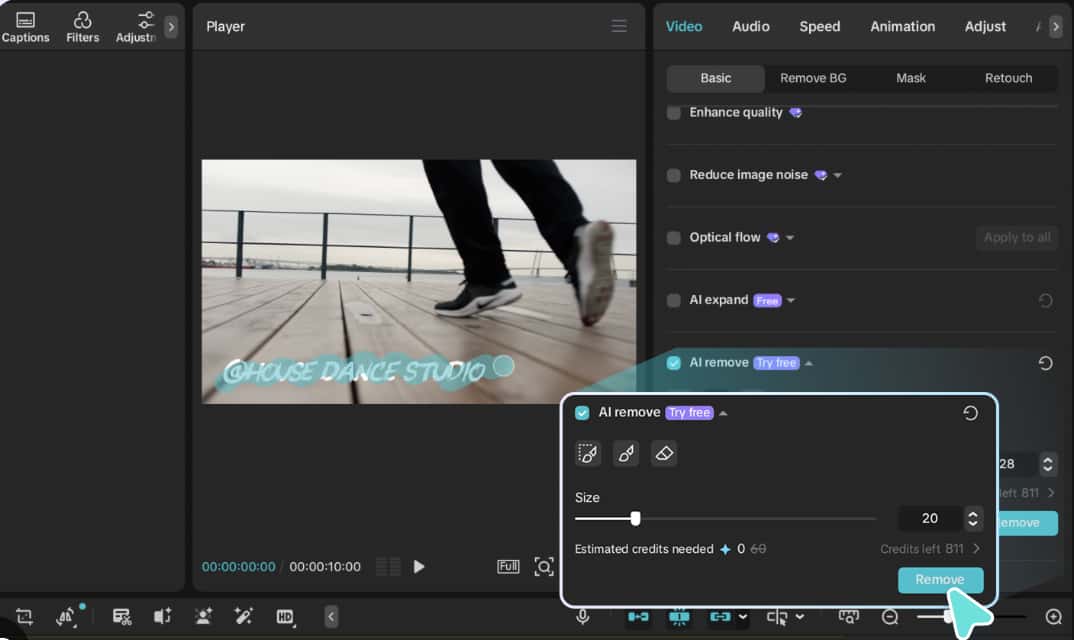Click the microphone record voiceover icon
Screen dimensions: 1074x640
coord(583,617)
